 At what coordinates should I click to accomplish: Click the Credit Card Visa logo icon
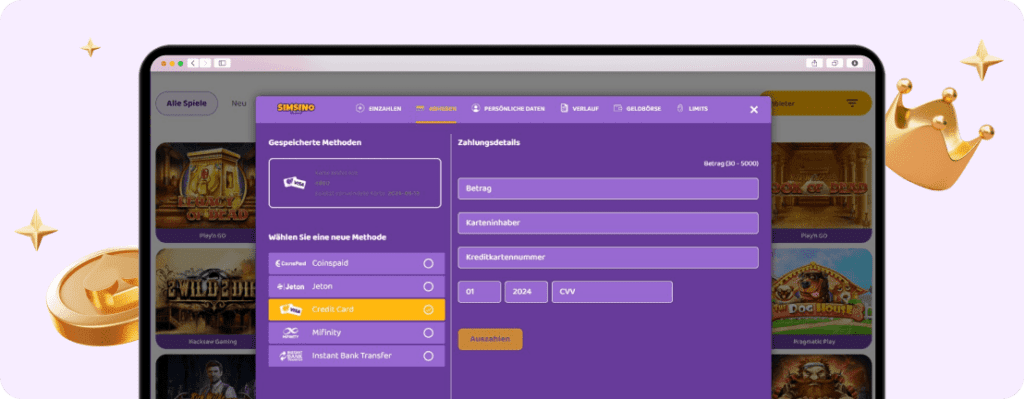pyautogui.click(x=291, y=310)
